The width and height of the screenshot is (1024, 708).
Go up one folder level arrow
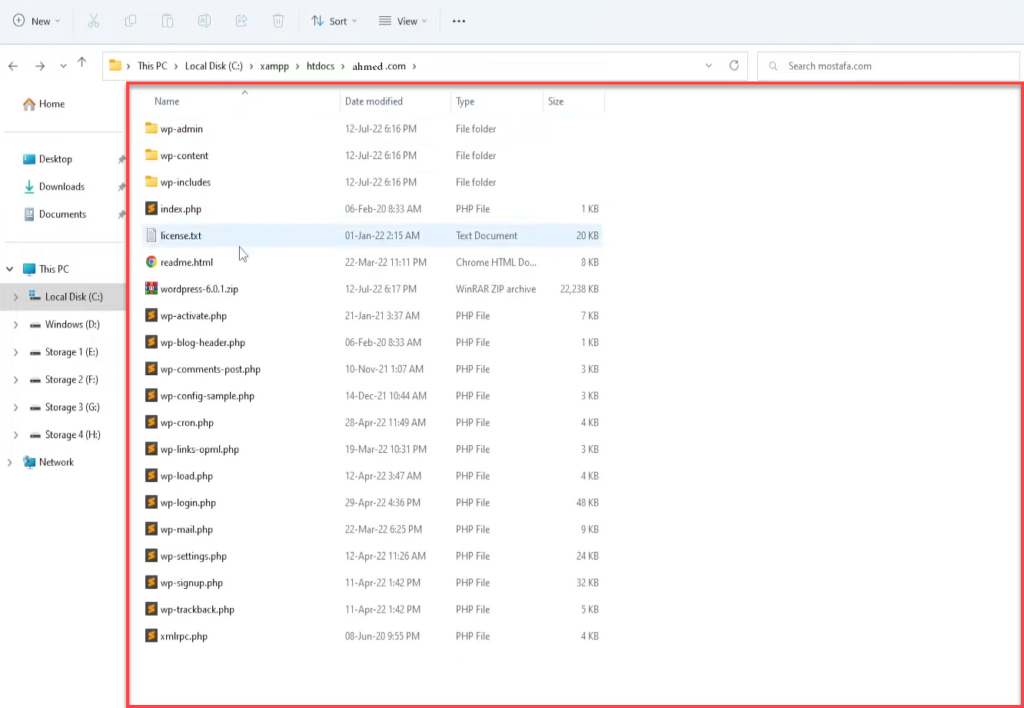[82, 63]
